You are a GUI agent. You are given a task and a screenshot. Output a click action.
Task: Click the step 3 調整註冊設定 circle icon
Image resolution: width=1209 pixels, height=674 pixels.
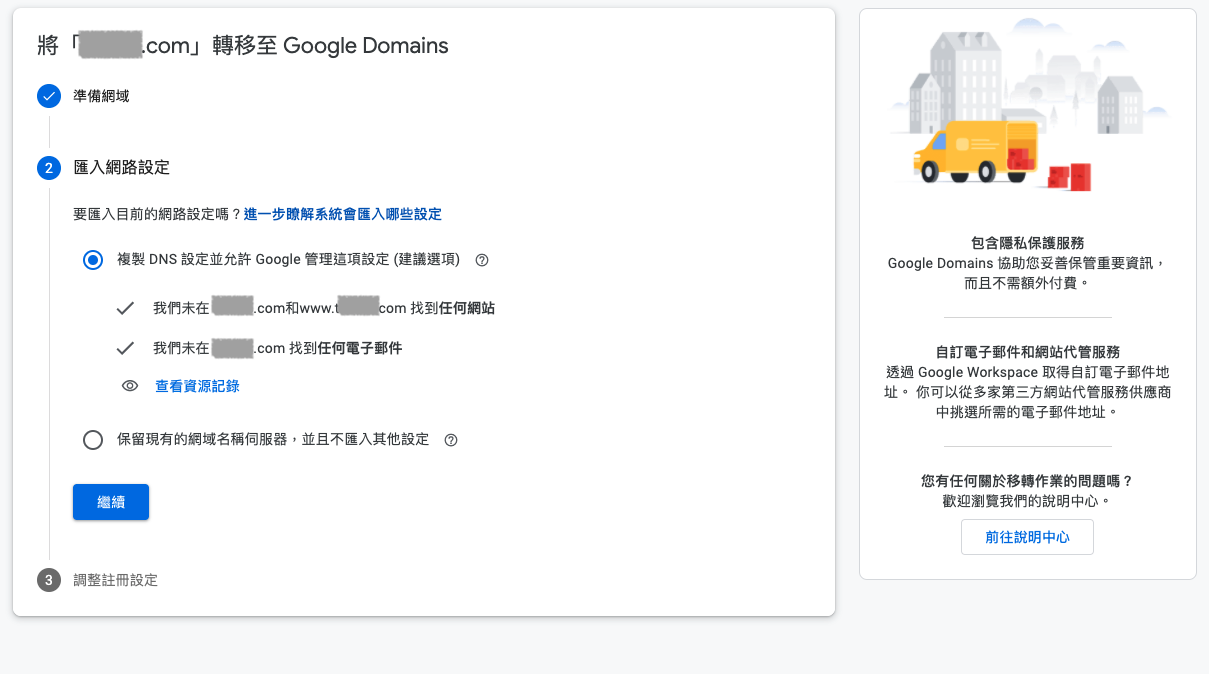tap(49, 580)
